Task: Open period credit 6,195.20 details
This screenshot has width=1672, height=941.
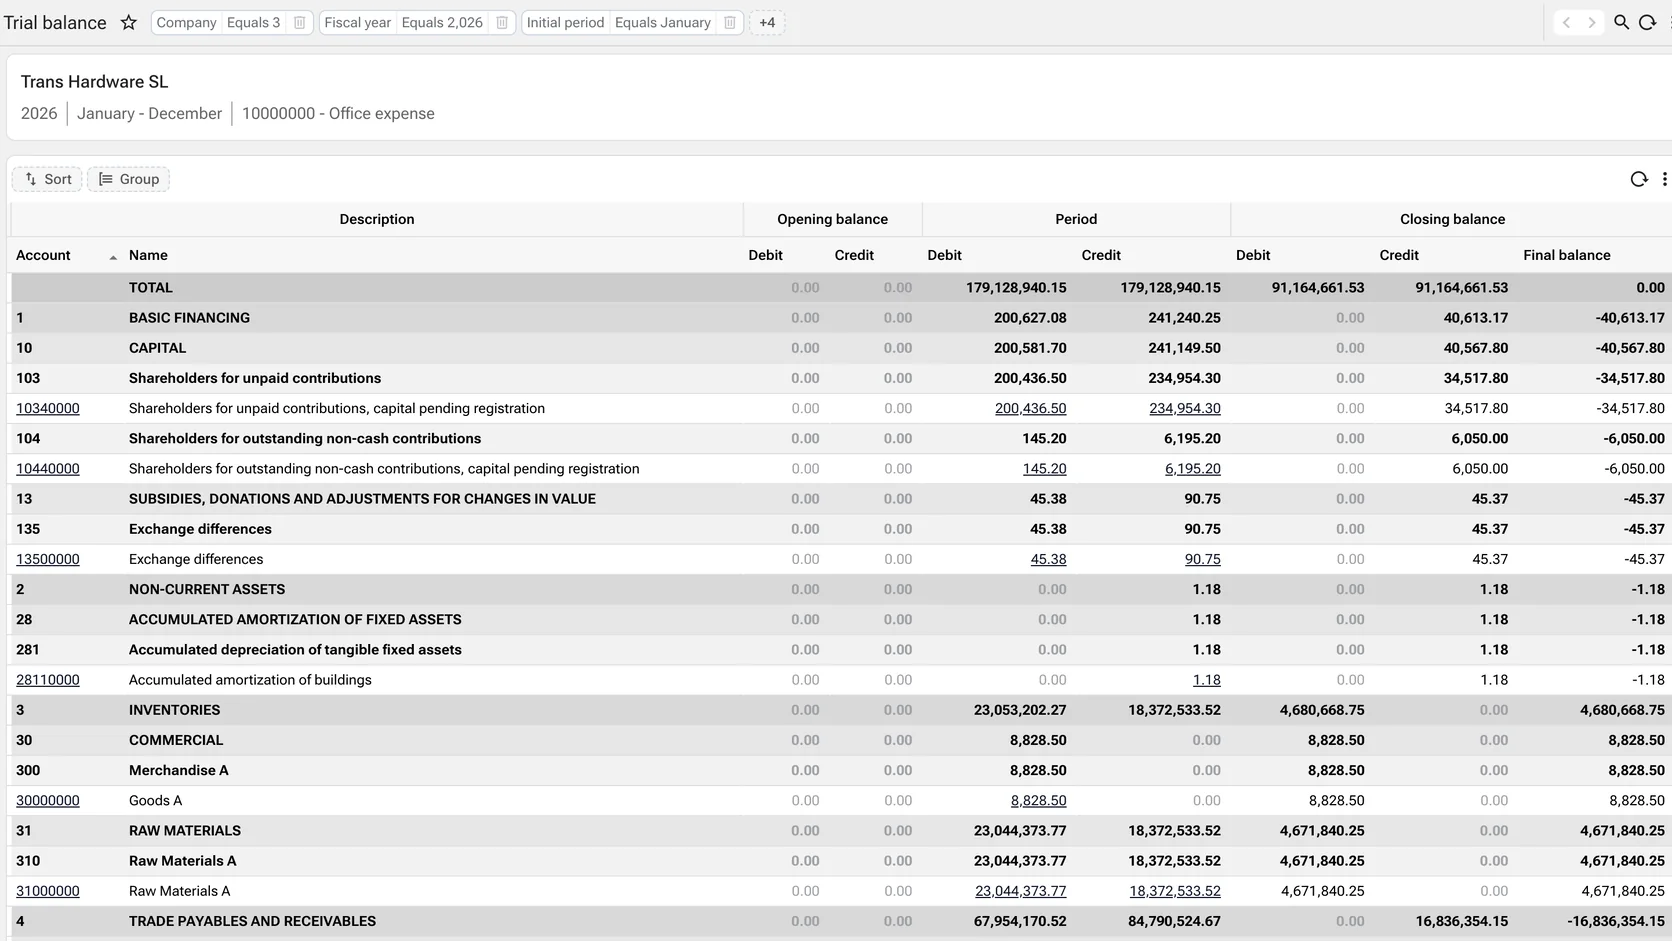Action: [1192, 468]
